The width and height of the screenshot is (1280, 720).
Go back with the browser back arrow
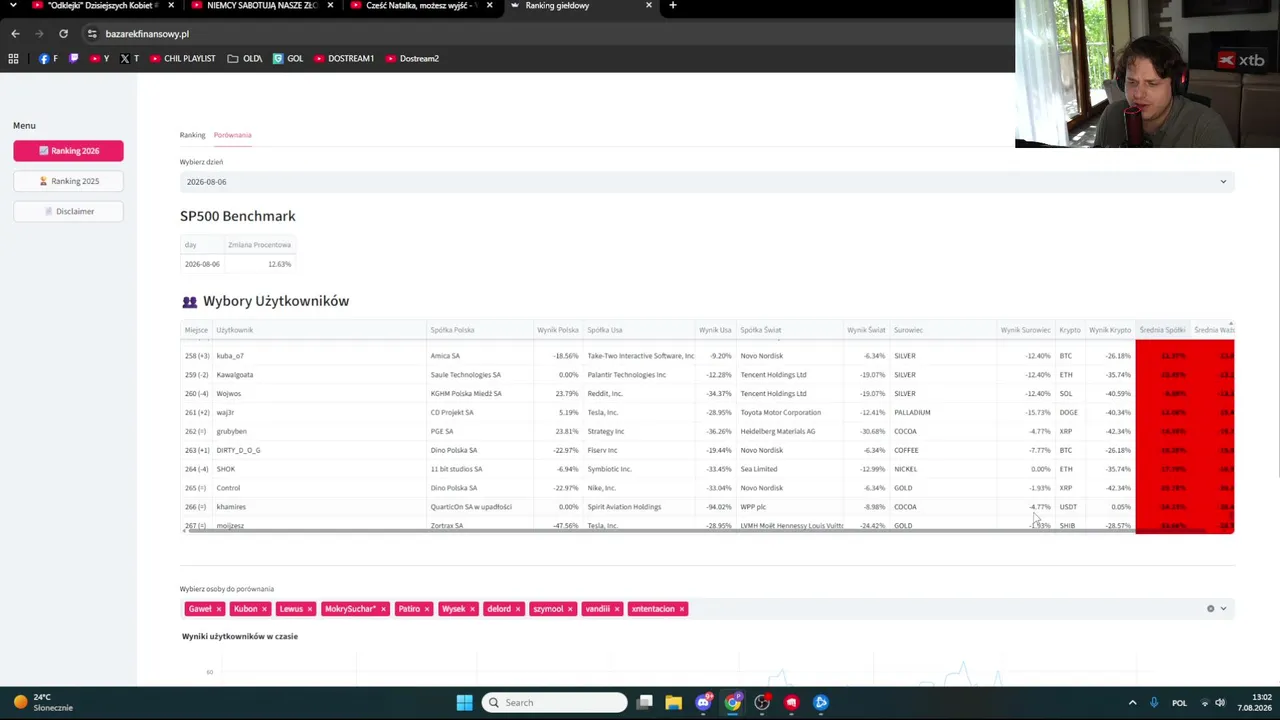[15, 33]
